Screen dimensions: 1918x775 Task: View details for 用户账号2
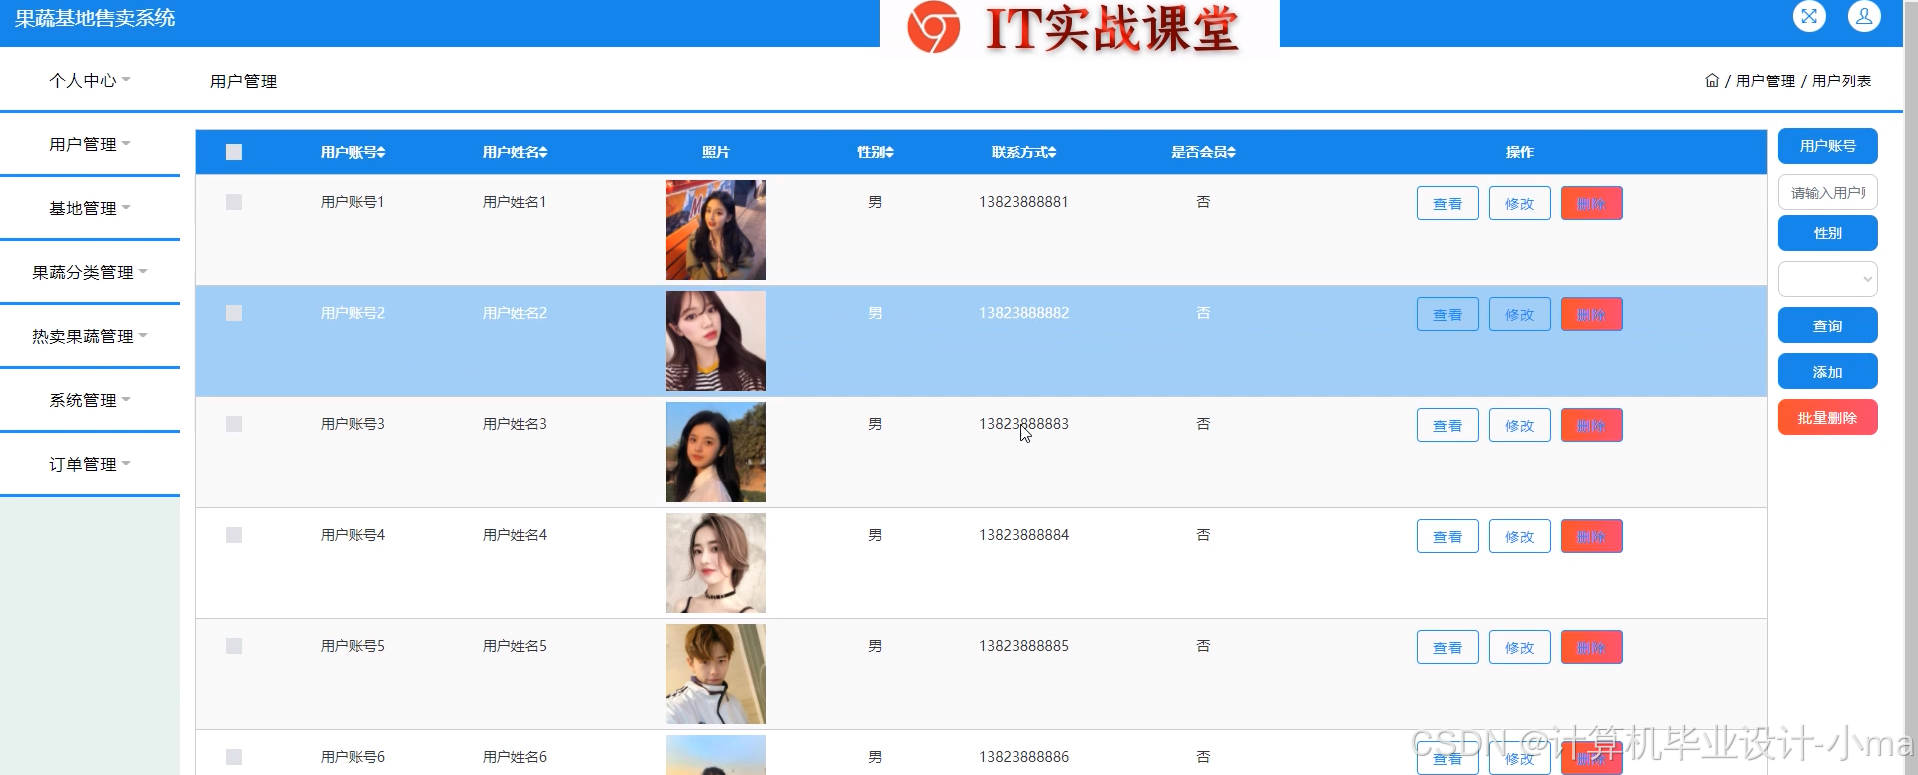[1447, 314]
